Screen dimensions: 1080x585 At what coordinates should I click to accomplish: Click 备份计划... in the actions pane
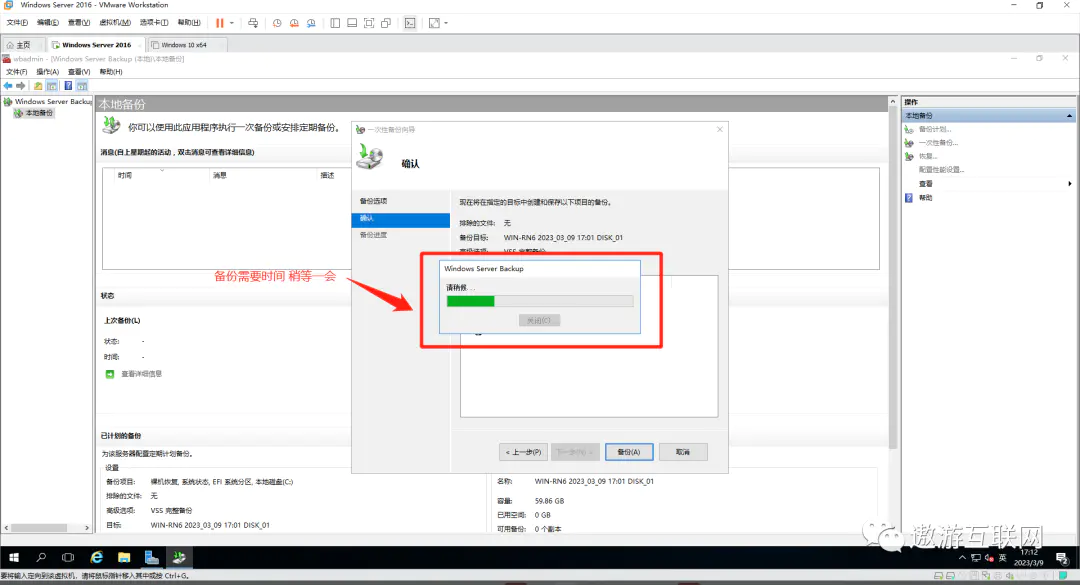tap(935, 130)
